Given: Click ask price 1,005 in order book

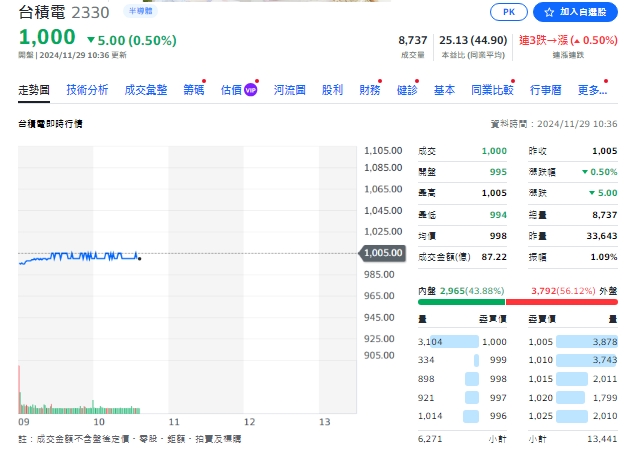Looking at the screenshot, I should (x=540, y=342).
